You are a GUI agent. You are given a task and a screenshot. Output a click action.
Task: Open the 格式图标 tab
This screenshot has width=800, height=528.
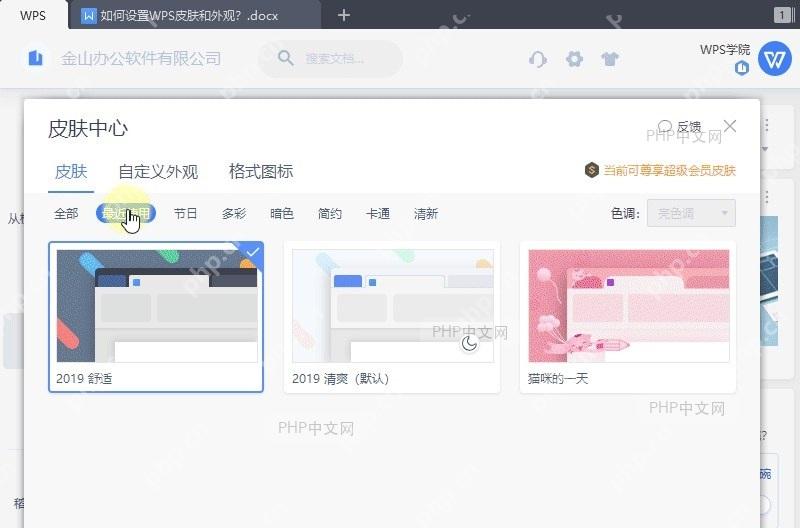pos(261,171)
